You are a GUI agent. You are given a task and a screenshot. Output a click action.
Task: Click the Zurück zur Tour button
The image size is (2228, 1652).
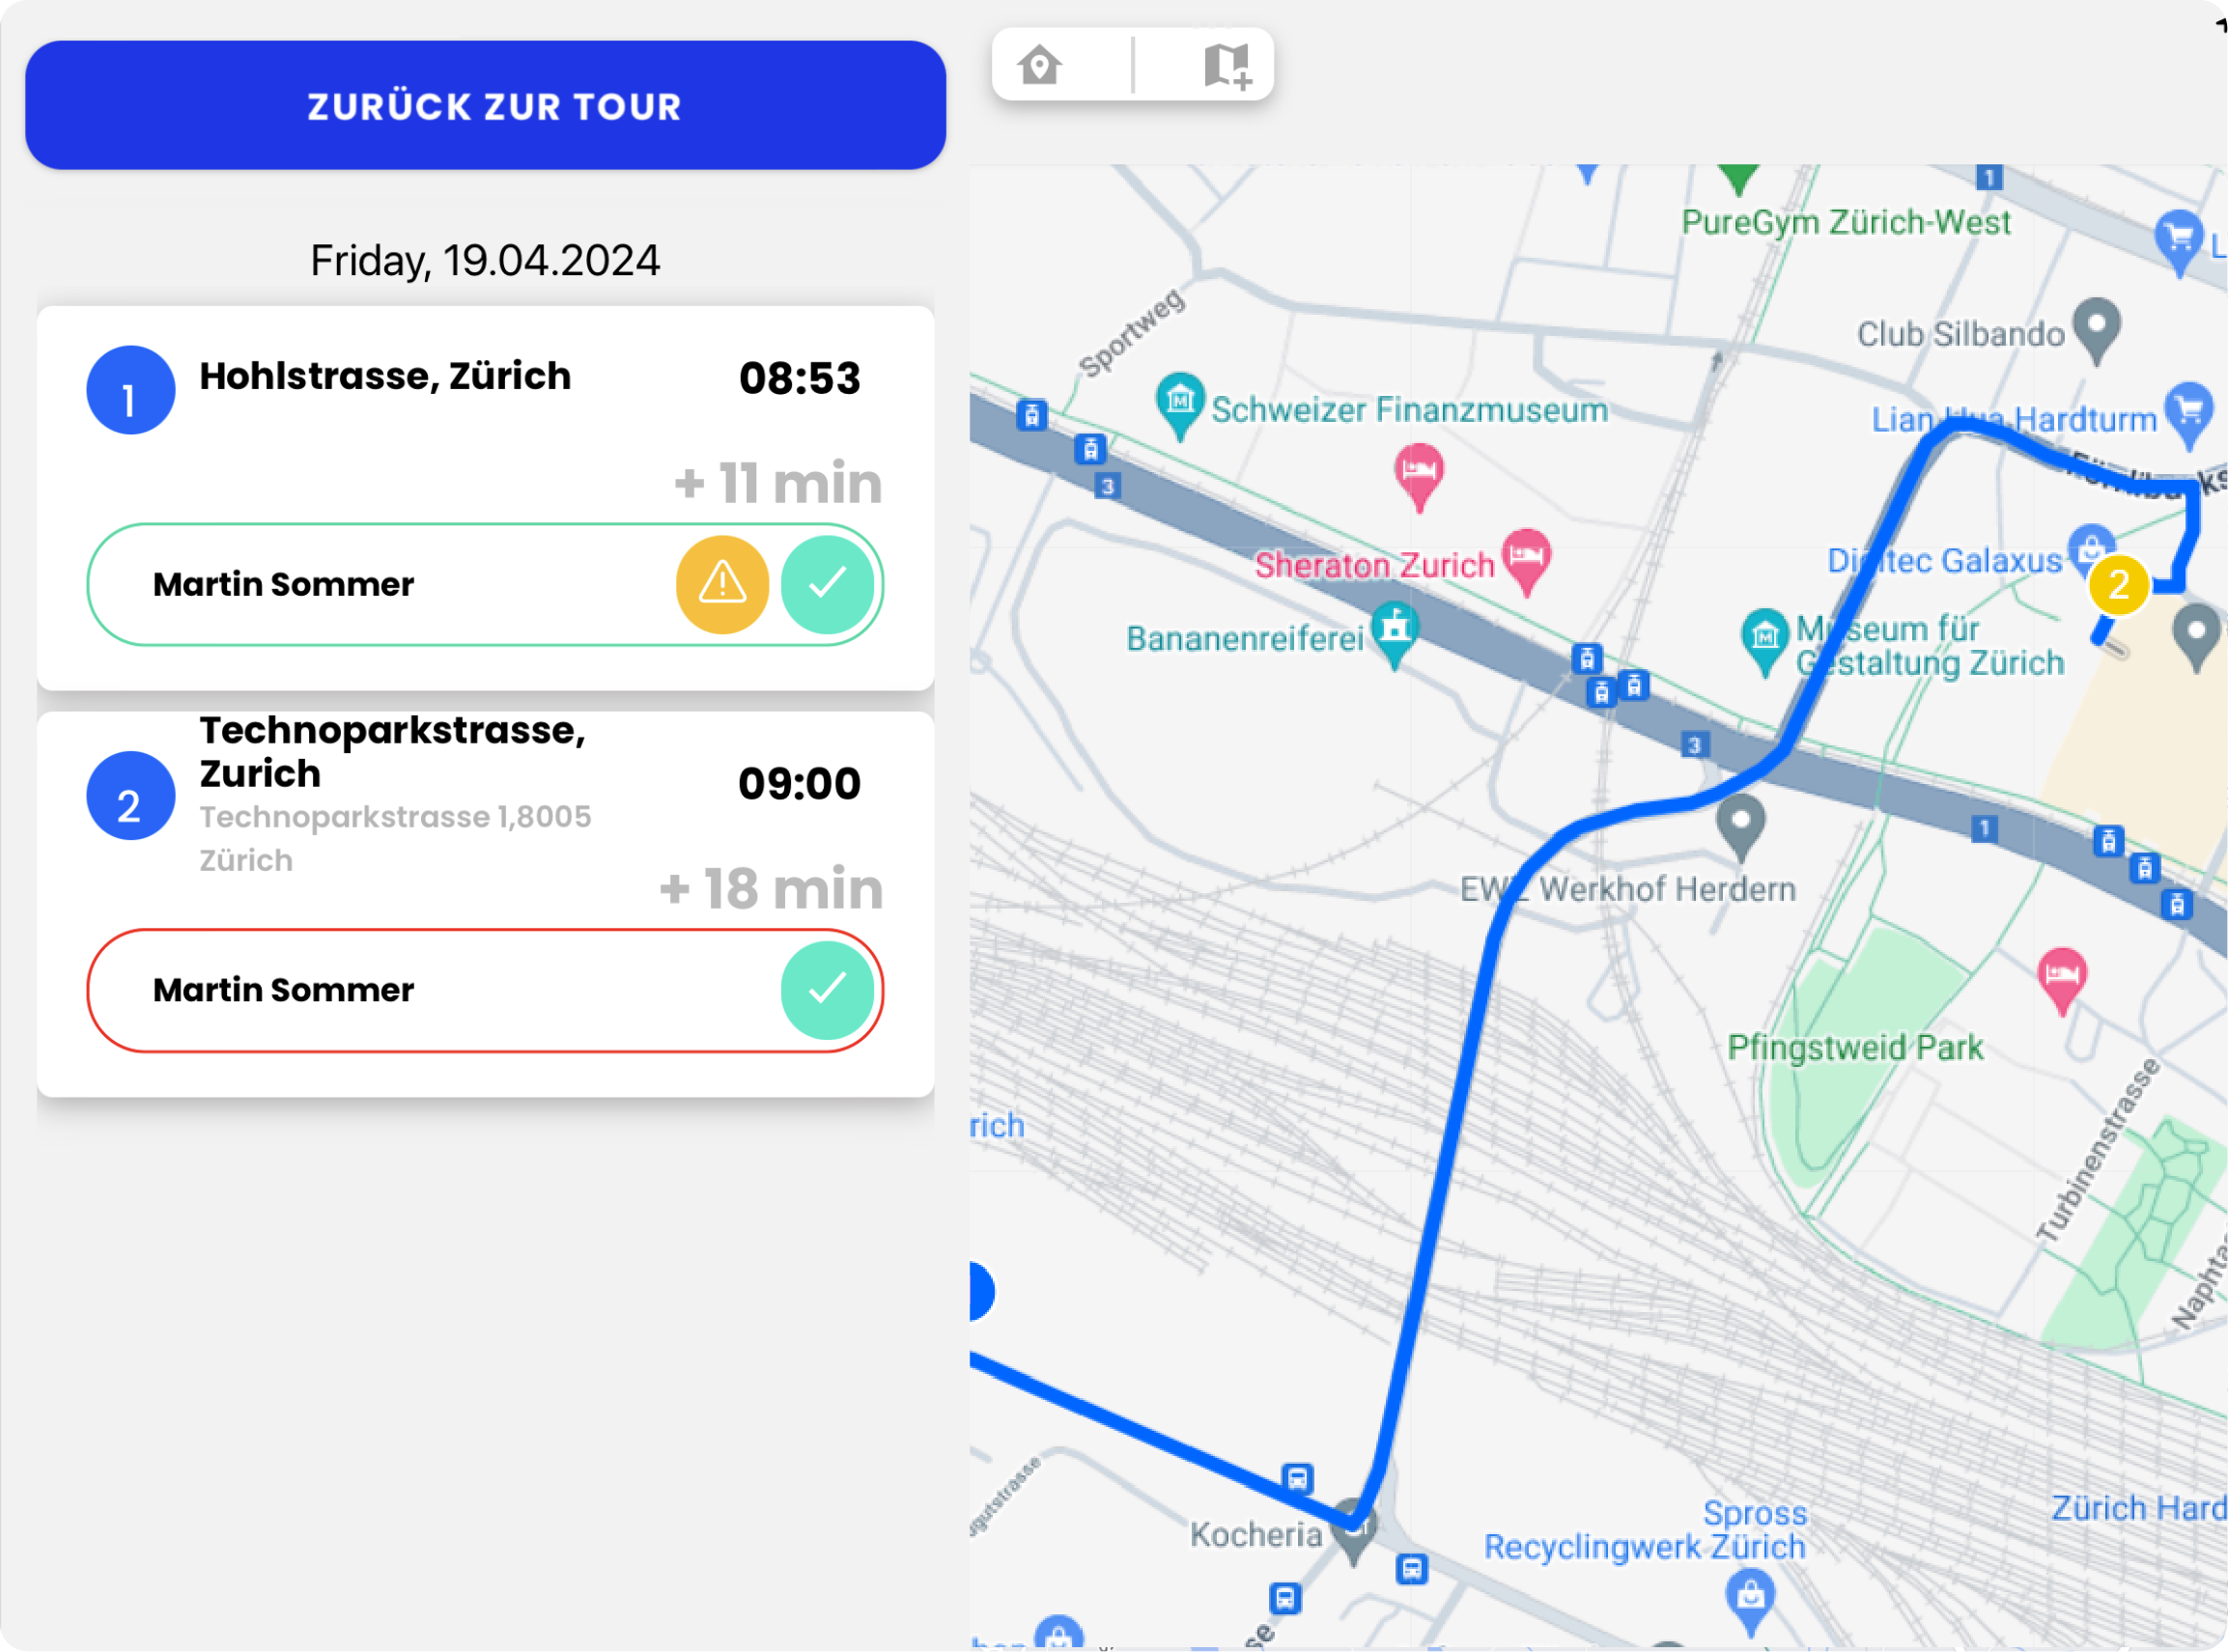click(485, 105)
